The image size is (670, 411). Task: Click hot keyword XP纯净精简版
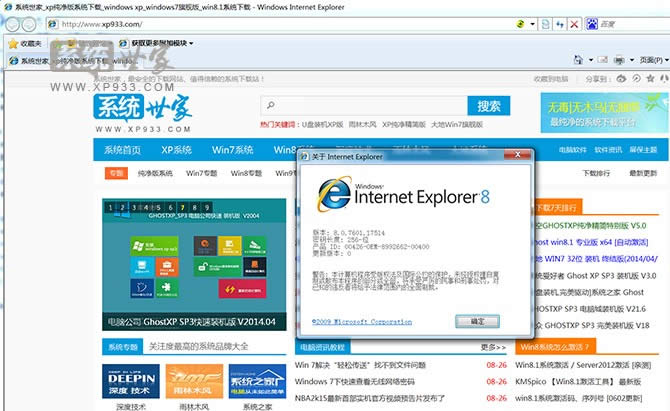[404, 124]
